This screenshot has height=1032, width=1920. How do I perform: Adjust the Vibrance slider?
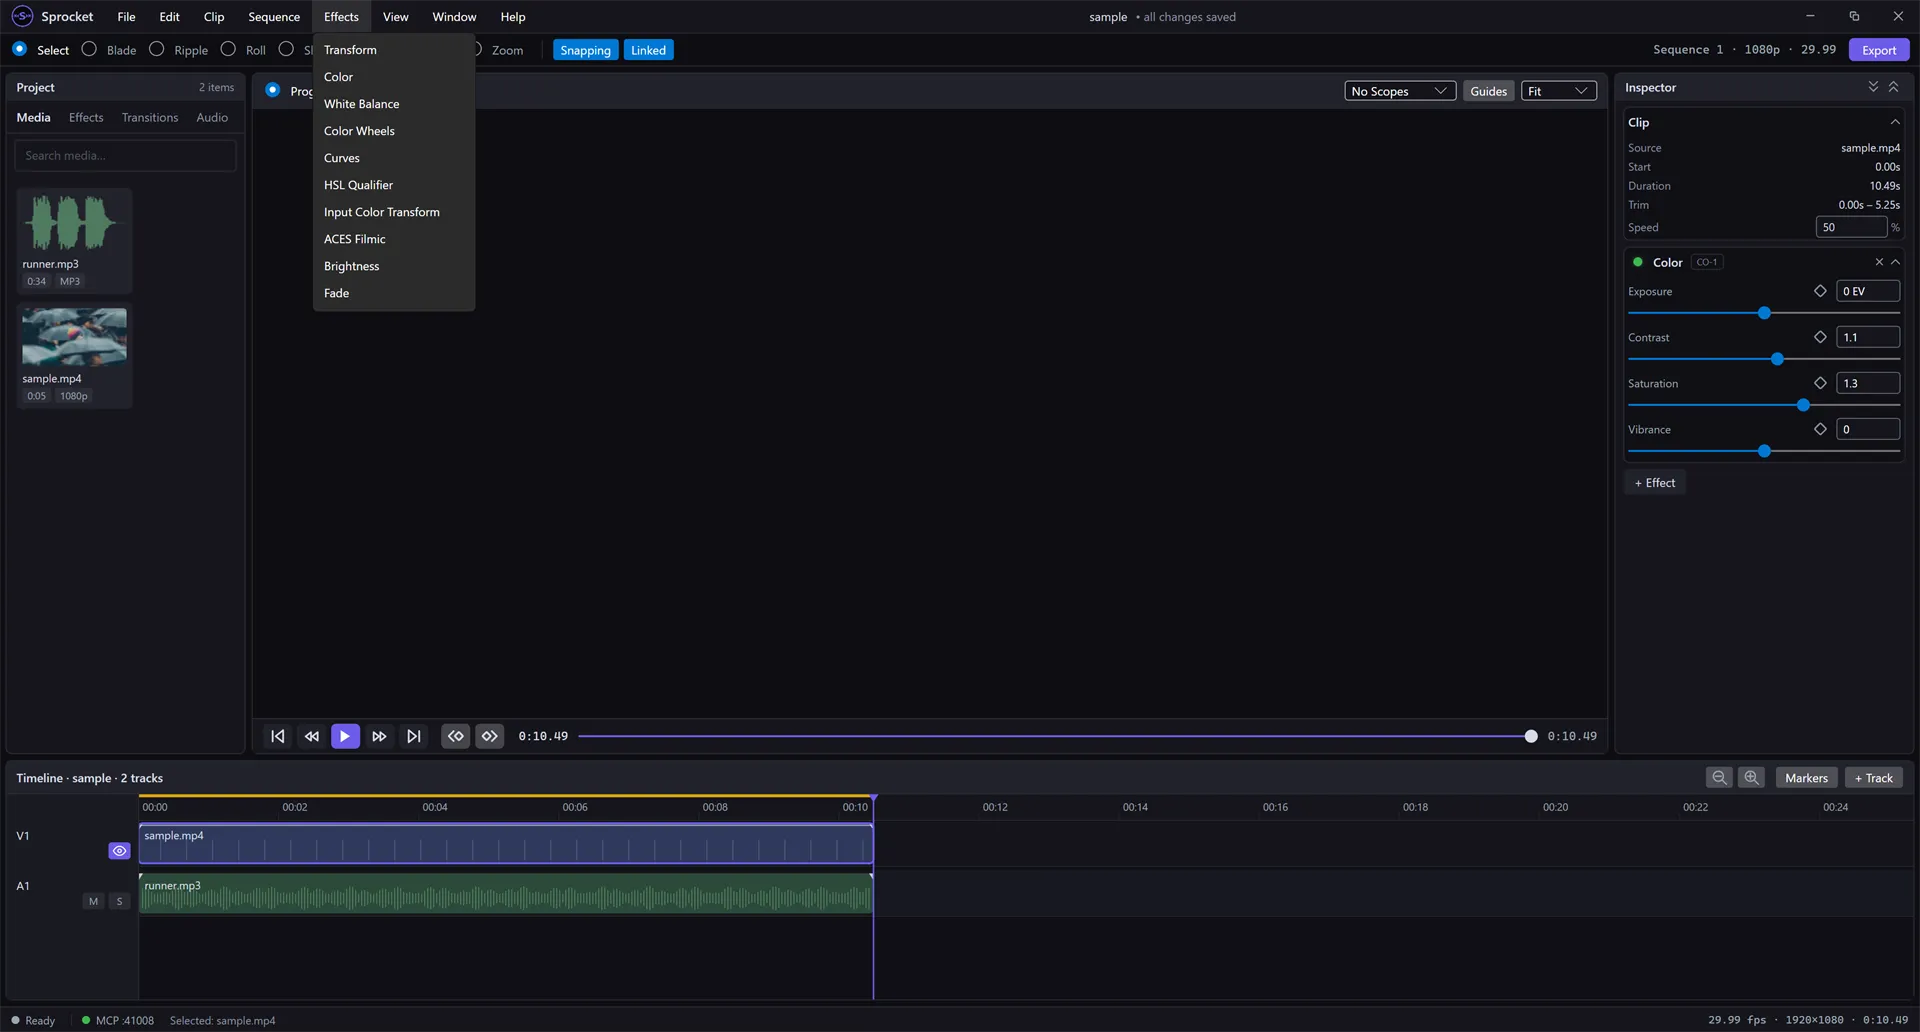pyautogui.click(x=1764, y=451)
